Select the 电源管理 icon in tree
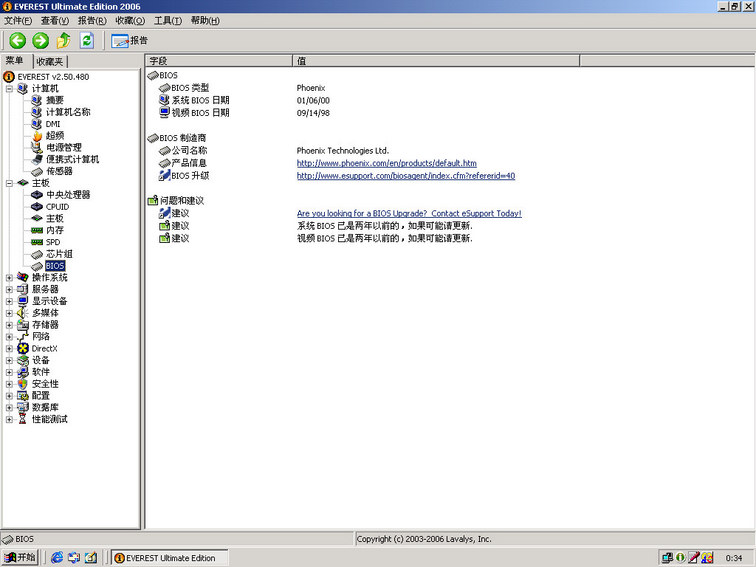The image size is (756, 567). click(37, 148)
